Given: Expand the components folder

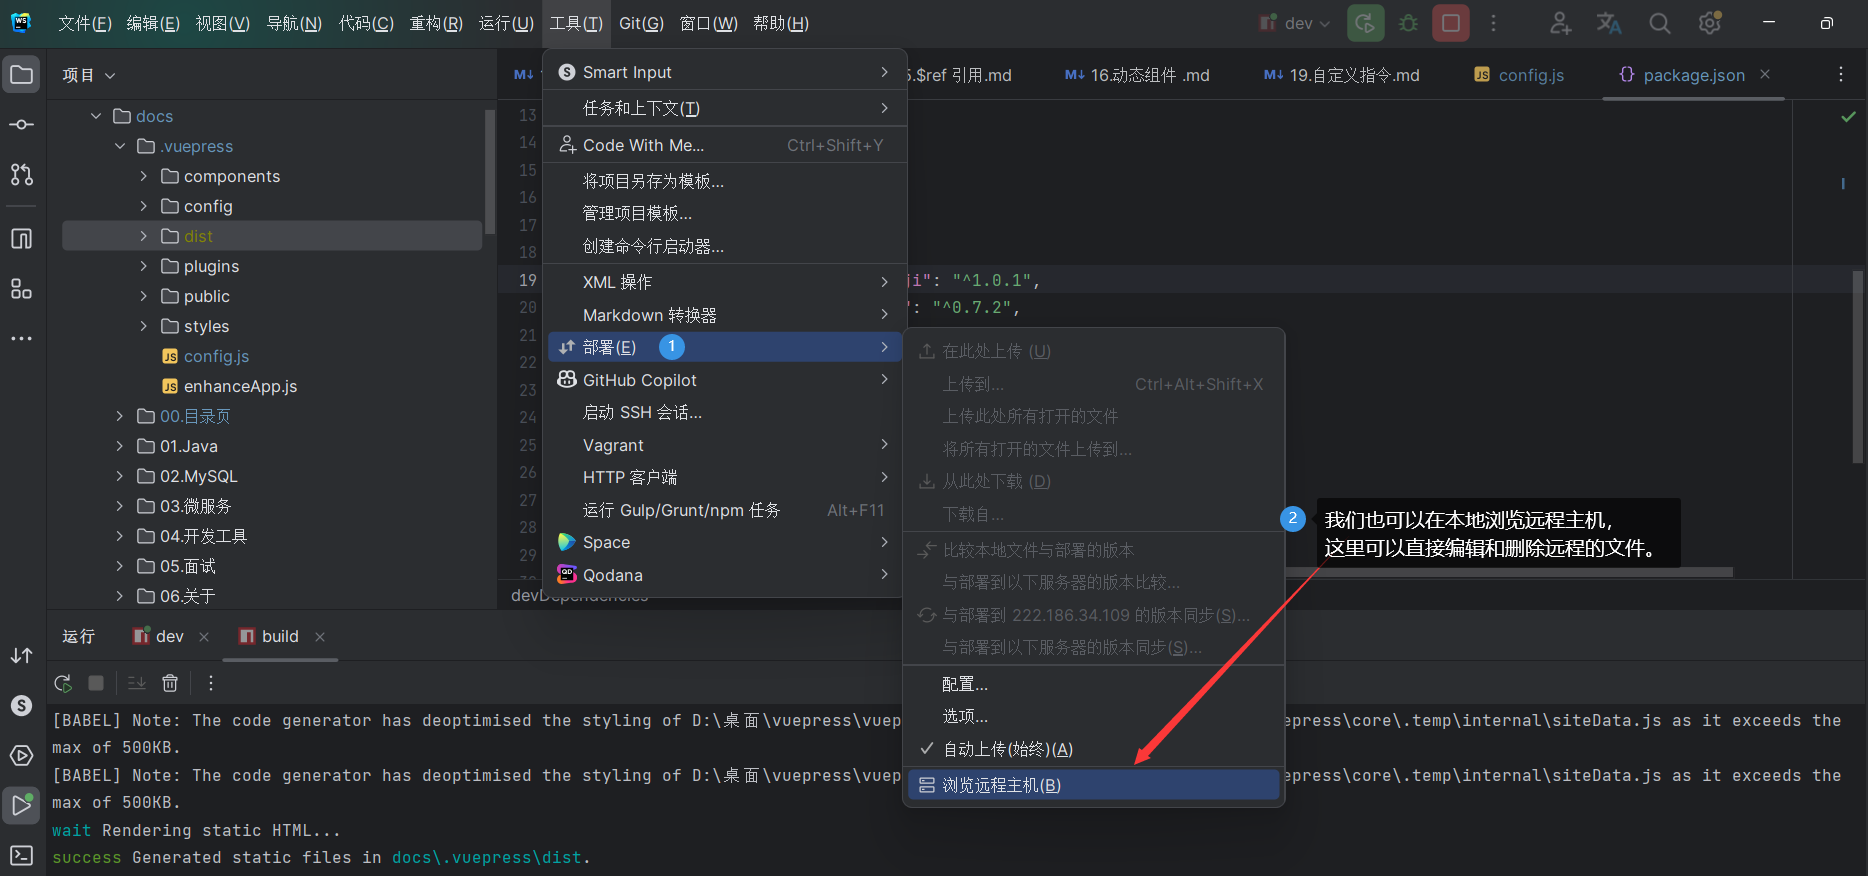Looking at the screenshot, I should (144, 176).
